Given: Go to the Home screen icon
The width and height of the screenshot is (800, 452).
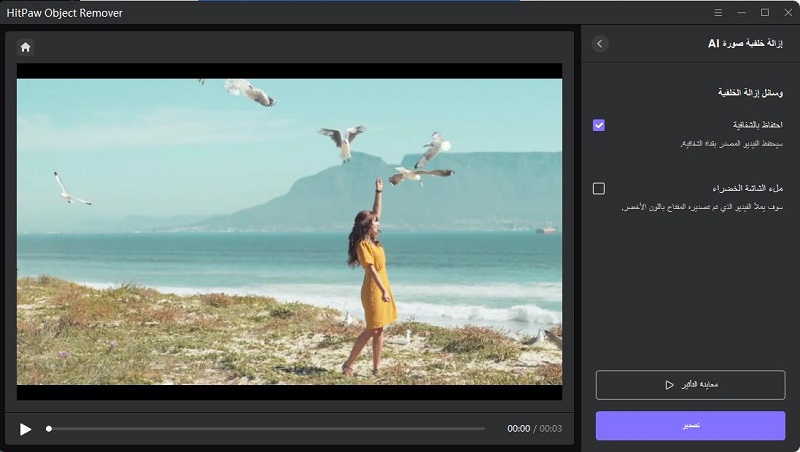Looking at the screenshot, I should point(25,46).
